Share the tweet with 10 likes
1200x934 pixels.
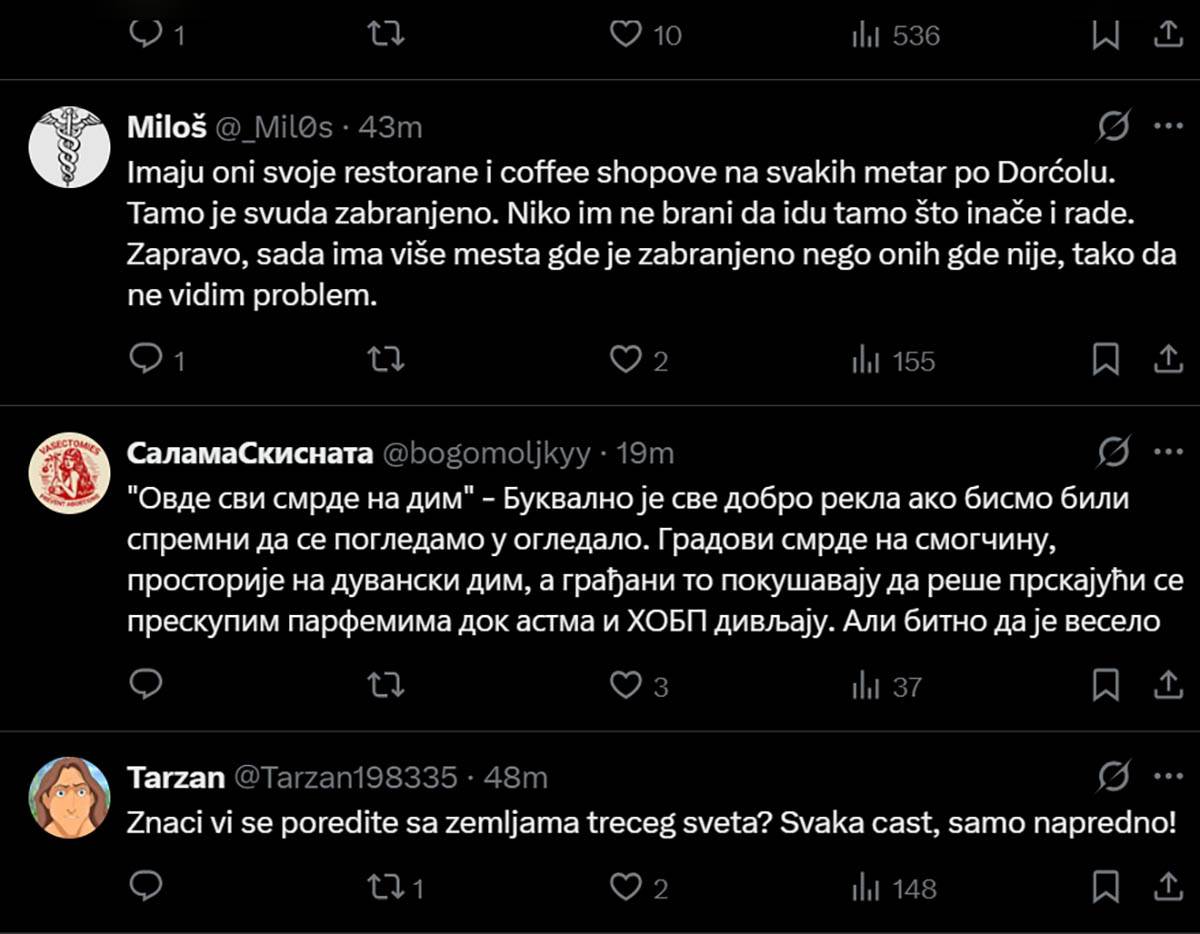(x=1167, y=35)
